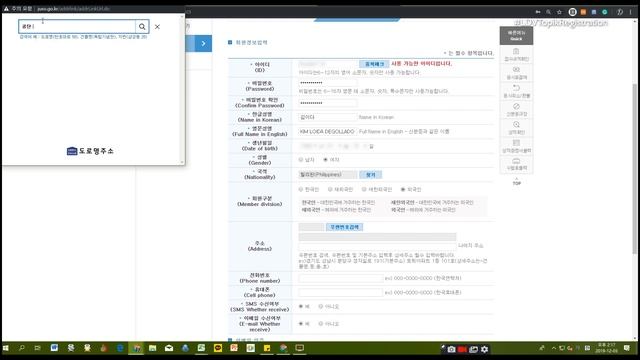Image resolution: width=640 pixels, height=360 pixels.
Task: Select No for E-mail Whether receive
Action: click(321, 324)
